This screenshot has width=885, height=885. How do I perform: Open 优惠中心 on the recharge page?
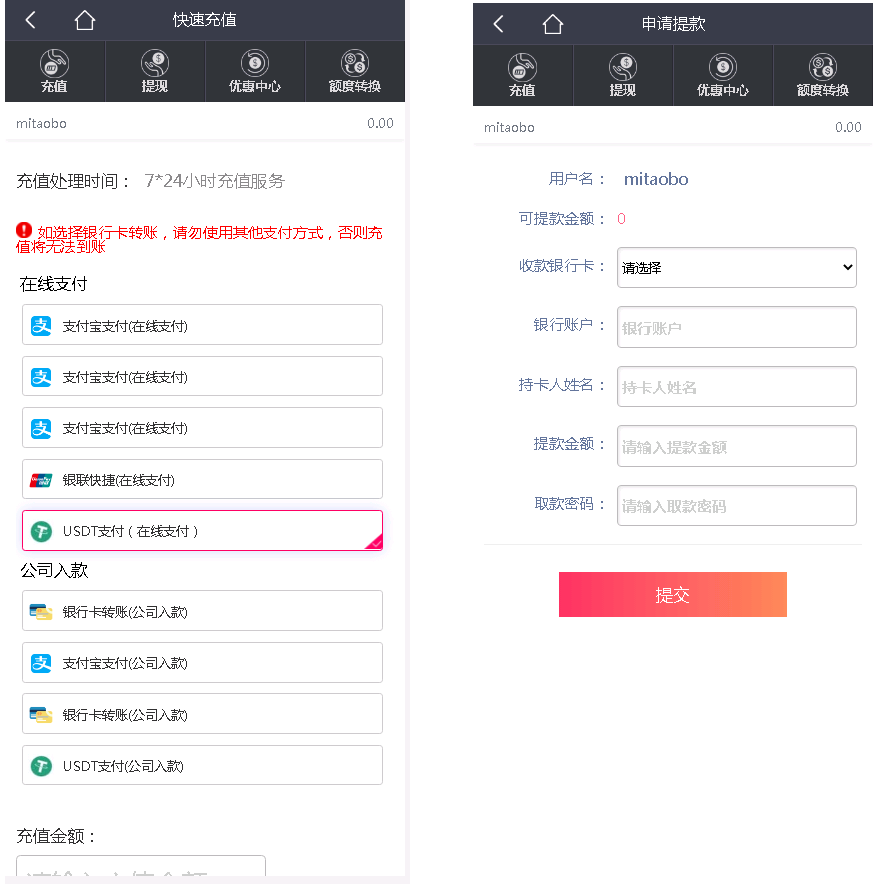tap(255, 71)
